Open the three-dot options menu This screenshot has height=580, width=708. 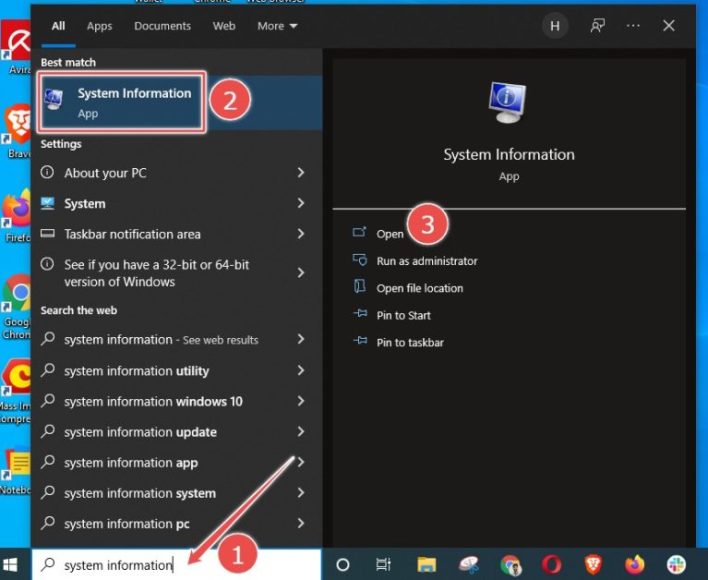(x=633, y=26)
